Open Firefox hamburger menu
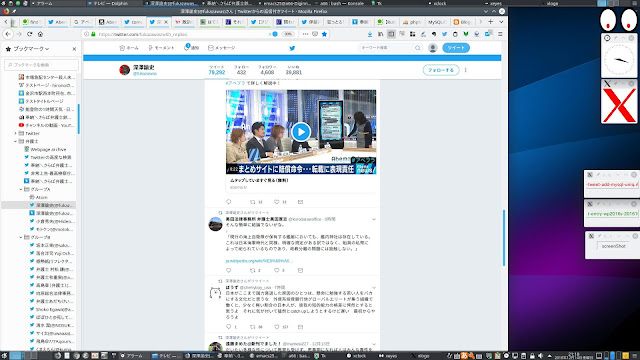The height and width of the screenshot is (360, 640). click(500, 34)
